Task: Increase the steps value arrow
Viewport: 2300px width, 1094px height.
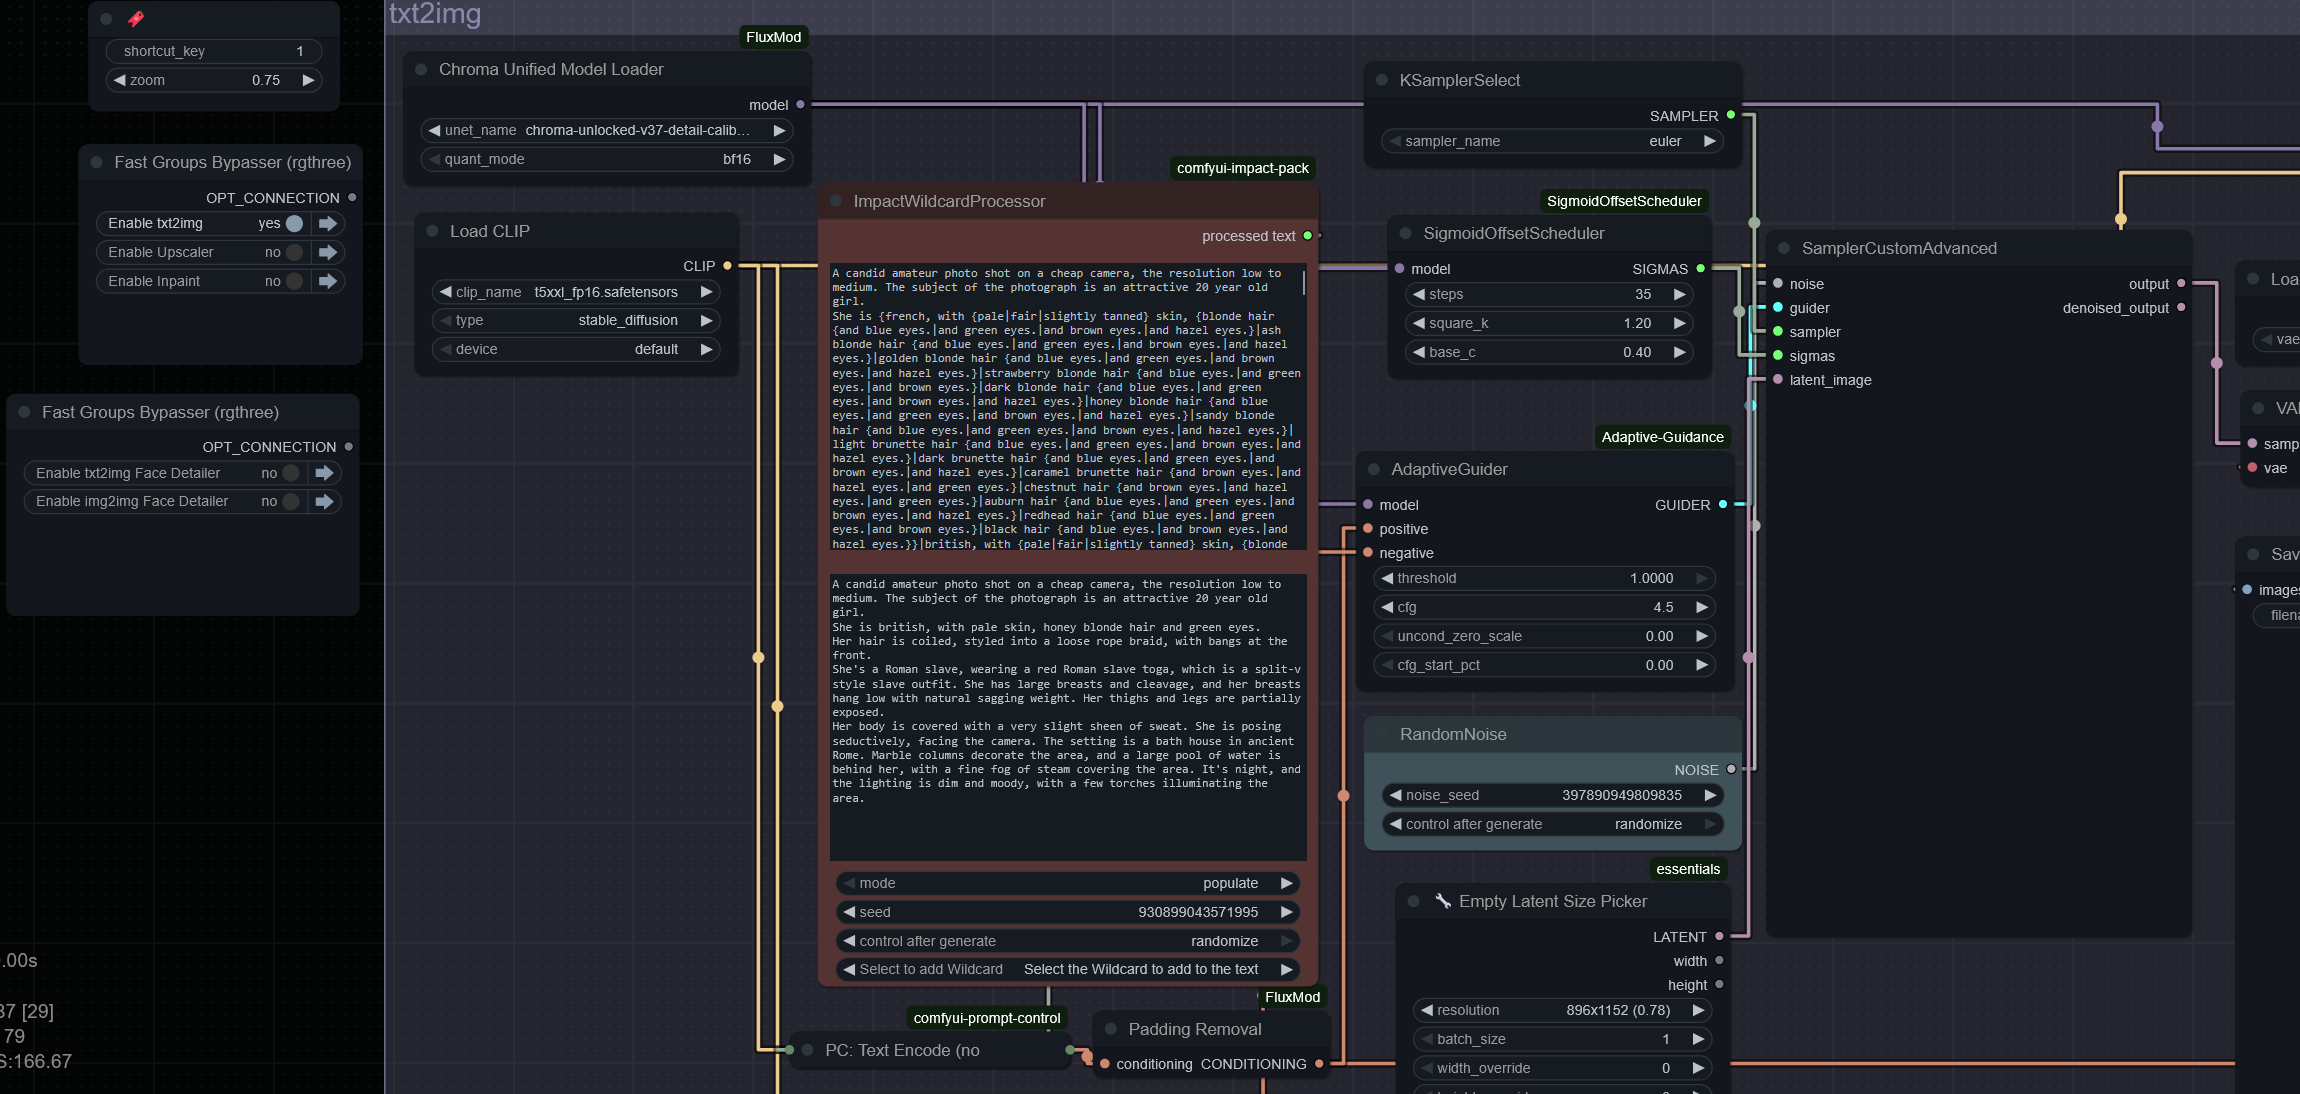Action: pos(1680,294)
